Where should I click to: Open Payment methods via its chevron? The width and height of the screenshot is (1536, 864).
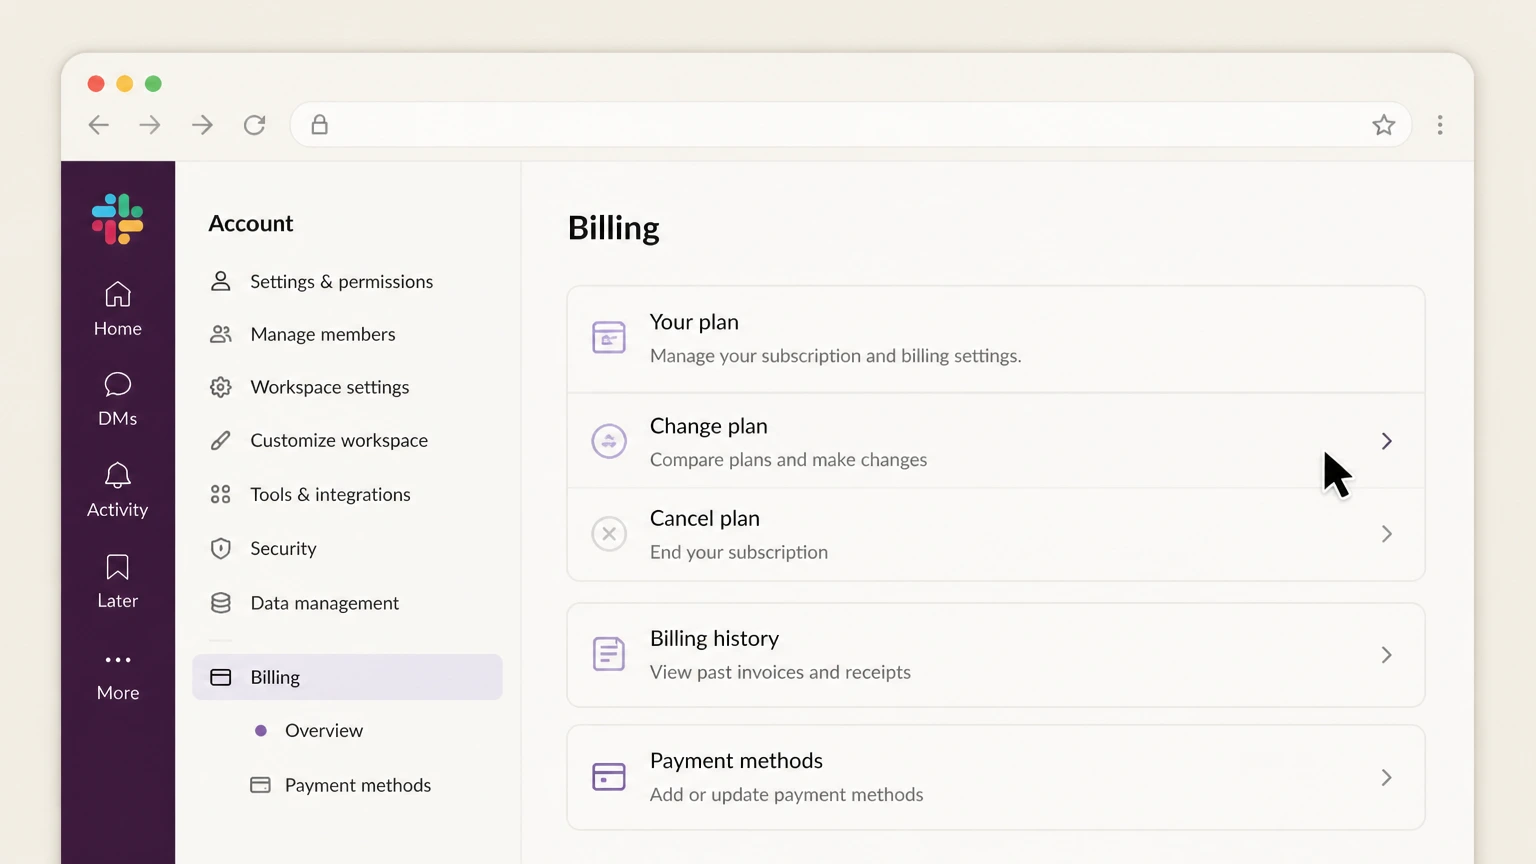click(1387, 777)
